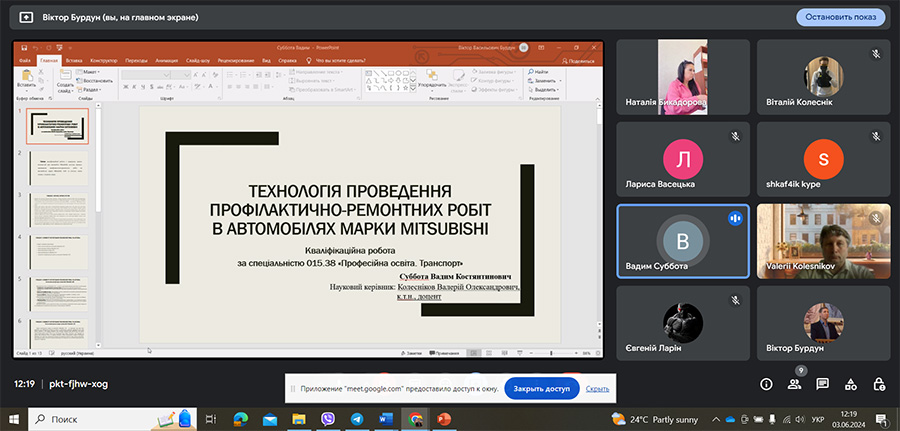Open the Анимация ribbon tab
This screenshot has width=900, height=431.
coord(166,61)
